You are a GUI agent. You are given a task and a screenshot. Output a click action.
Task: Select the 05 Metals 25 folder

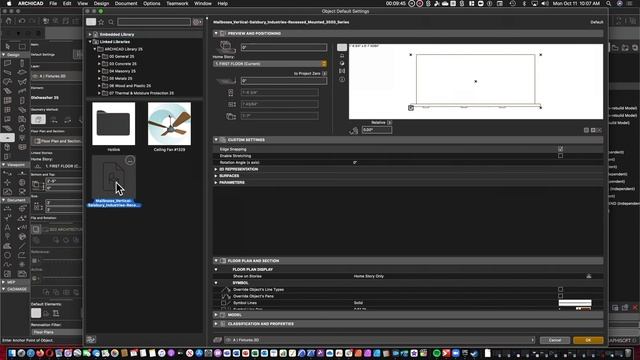121,78
